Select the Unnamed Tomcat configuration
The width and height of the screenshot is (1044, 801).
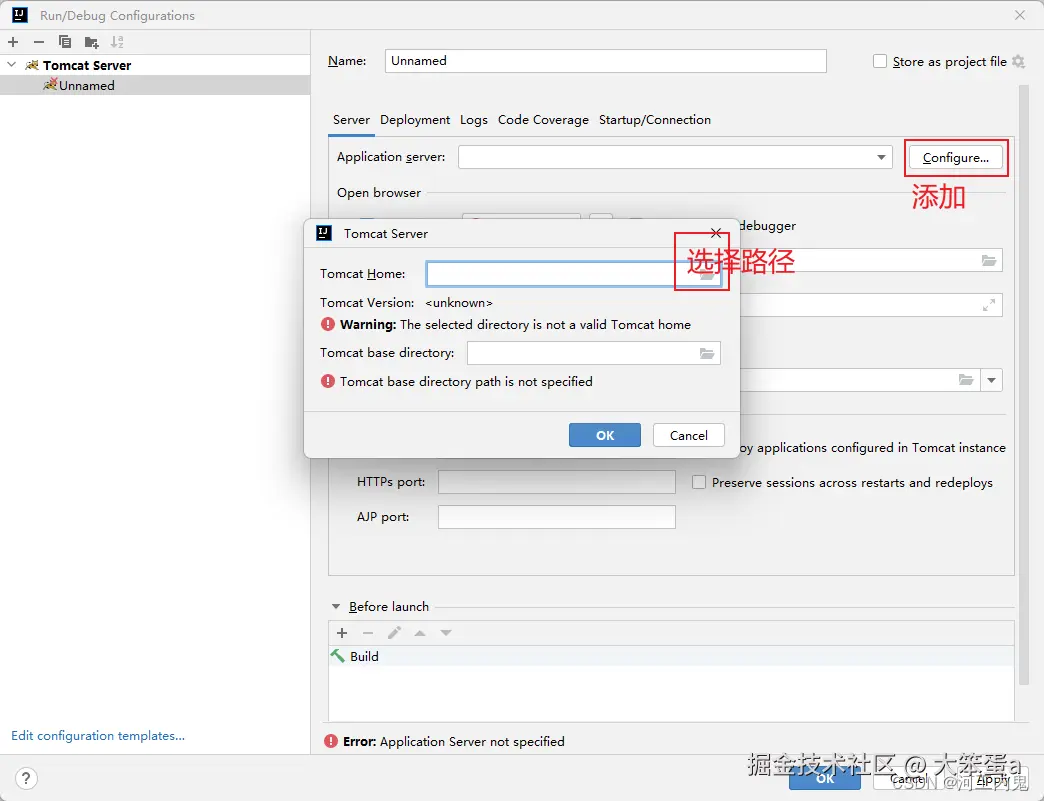[154, 85]
